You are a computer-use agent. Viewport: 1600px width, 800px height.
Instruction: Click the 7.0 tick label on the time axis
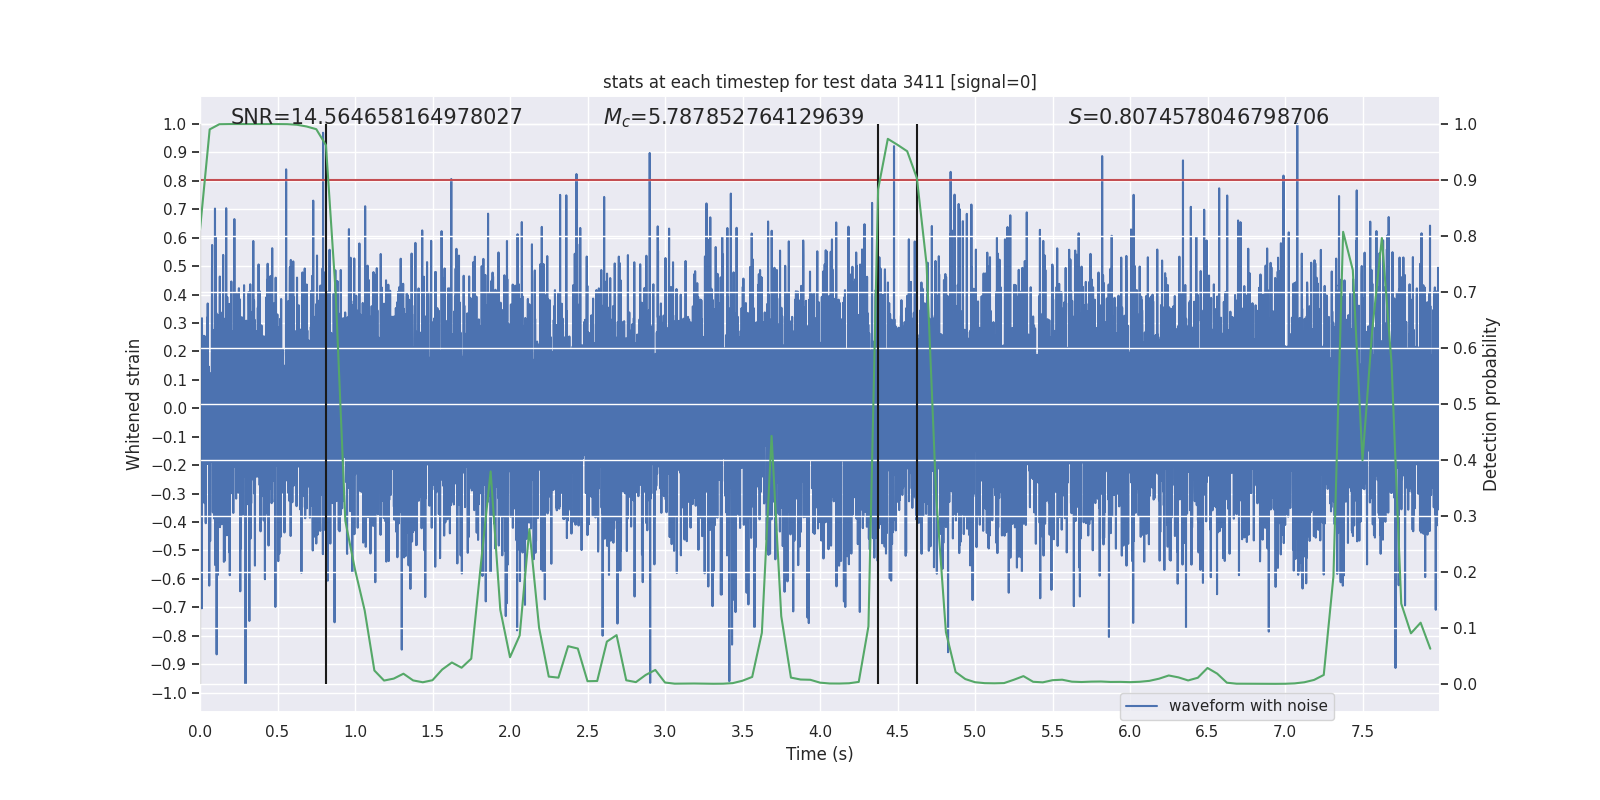coord(1285,731)
